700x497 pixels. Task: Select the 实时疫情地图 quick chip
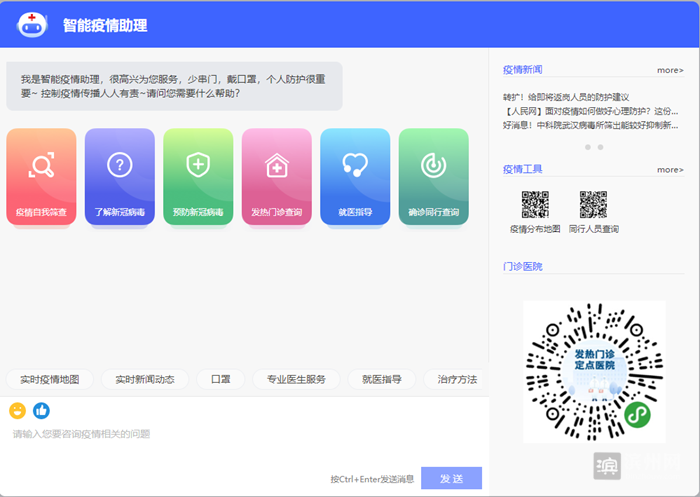click(x=50, y=380)
